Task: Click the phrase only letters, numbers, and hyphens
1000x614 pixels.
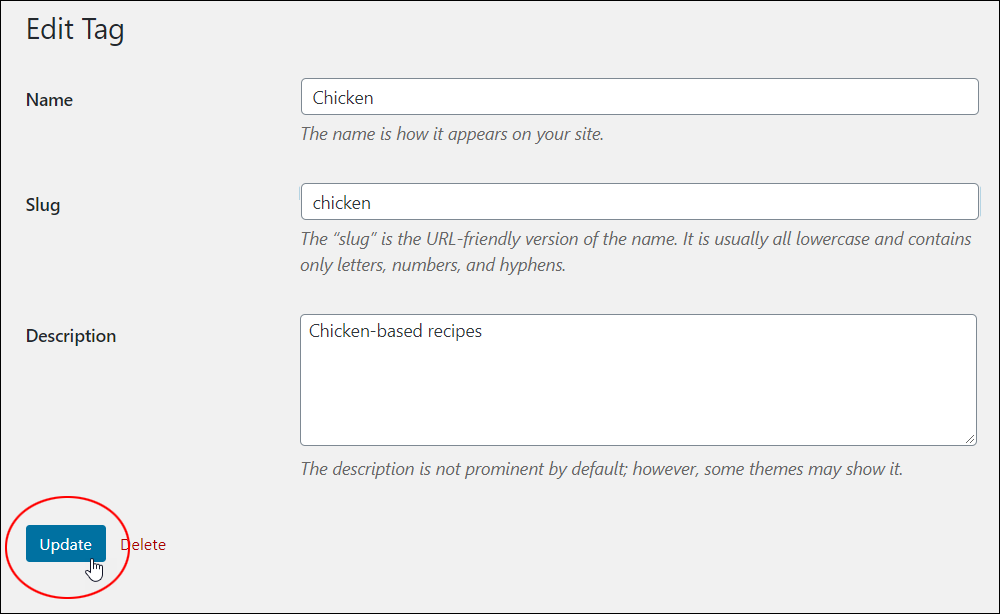Action: pyautogui.click(x=433, y=265)
